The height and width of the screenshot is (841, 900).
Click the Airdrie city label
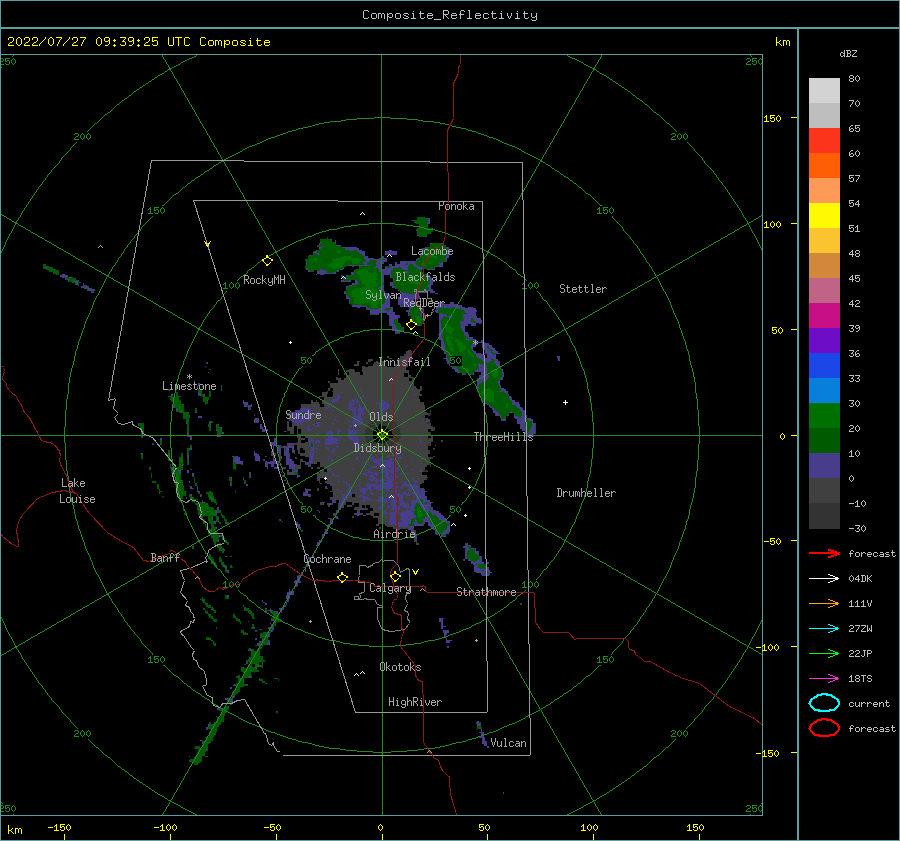click(x=394, y=534)
